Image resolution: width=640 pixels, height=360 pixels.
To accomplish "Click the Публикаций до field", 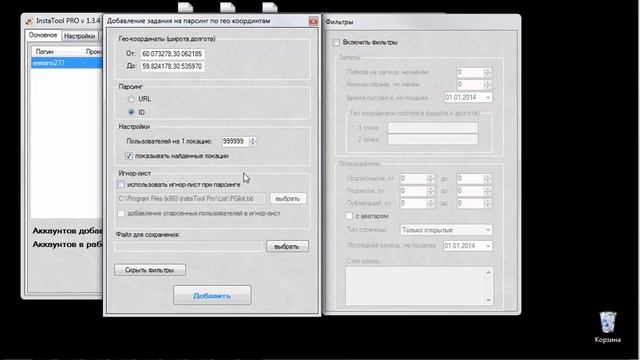I will point(470,203).
